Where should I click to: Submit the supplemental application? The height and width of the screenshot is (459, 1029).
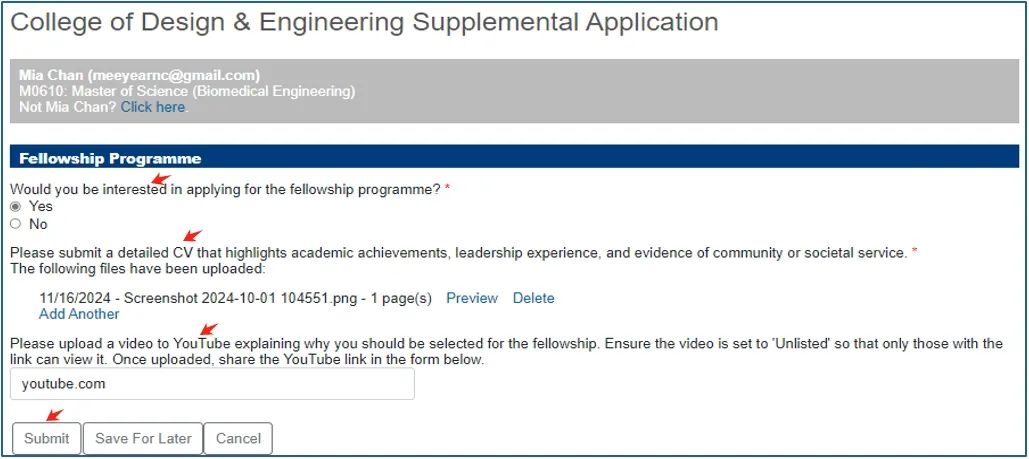[47, 439]
